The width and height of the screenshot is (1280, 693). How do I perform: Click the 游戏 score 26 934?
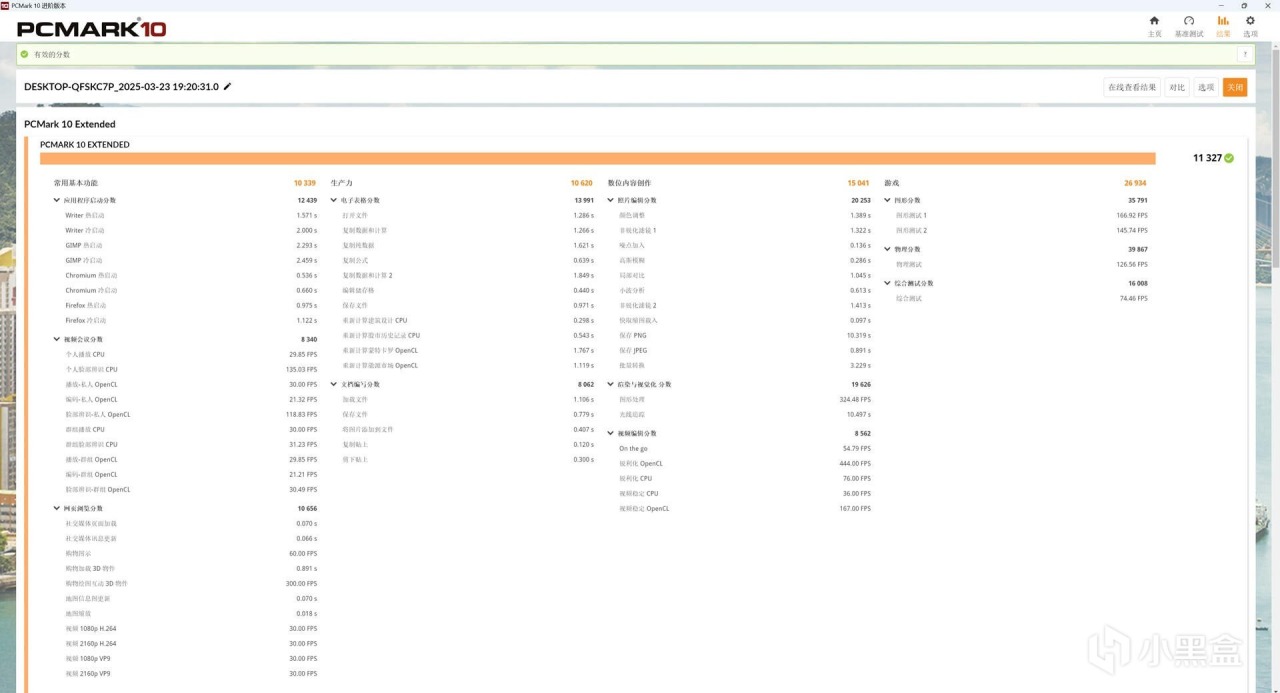(1135, 183)
